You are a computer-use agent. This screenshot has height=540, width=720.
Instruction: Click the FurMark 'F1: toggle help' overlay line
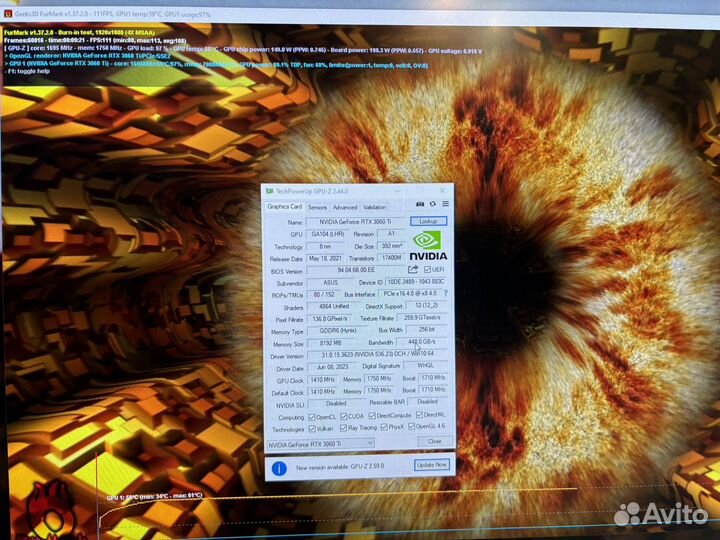click(29, 71)
